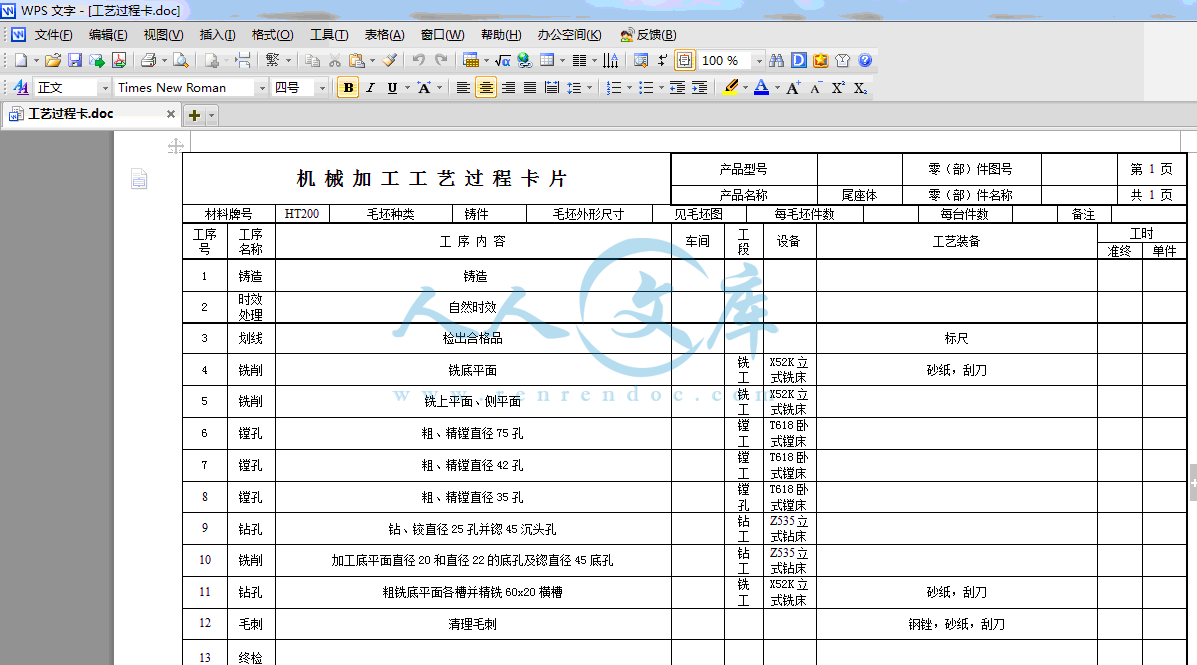Apply blue font color
The image size is (1197, 665).
tap(762, 88)
